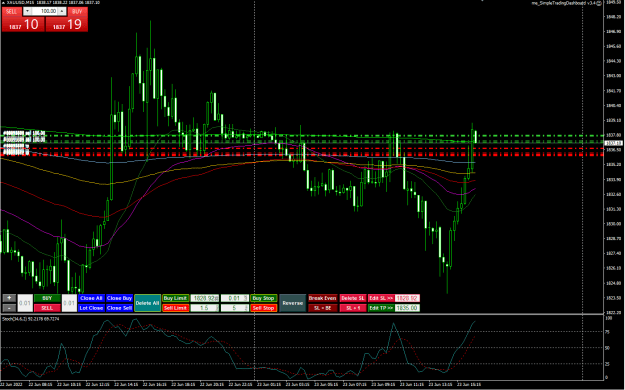Screen dimensions: 625x390
Task: Click the Break Even button
Action: tap(322, 298)
